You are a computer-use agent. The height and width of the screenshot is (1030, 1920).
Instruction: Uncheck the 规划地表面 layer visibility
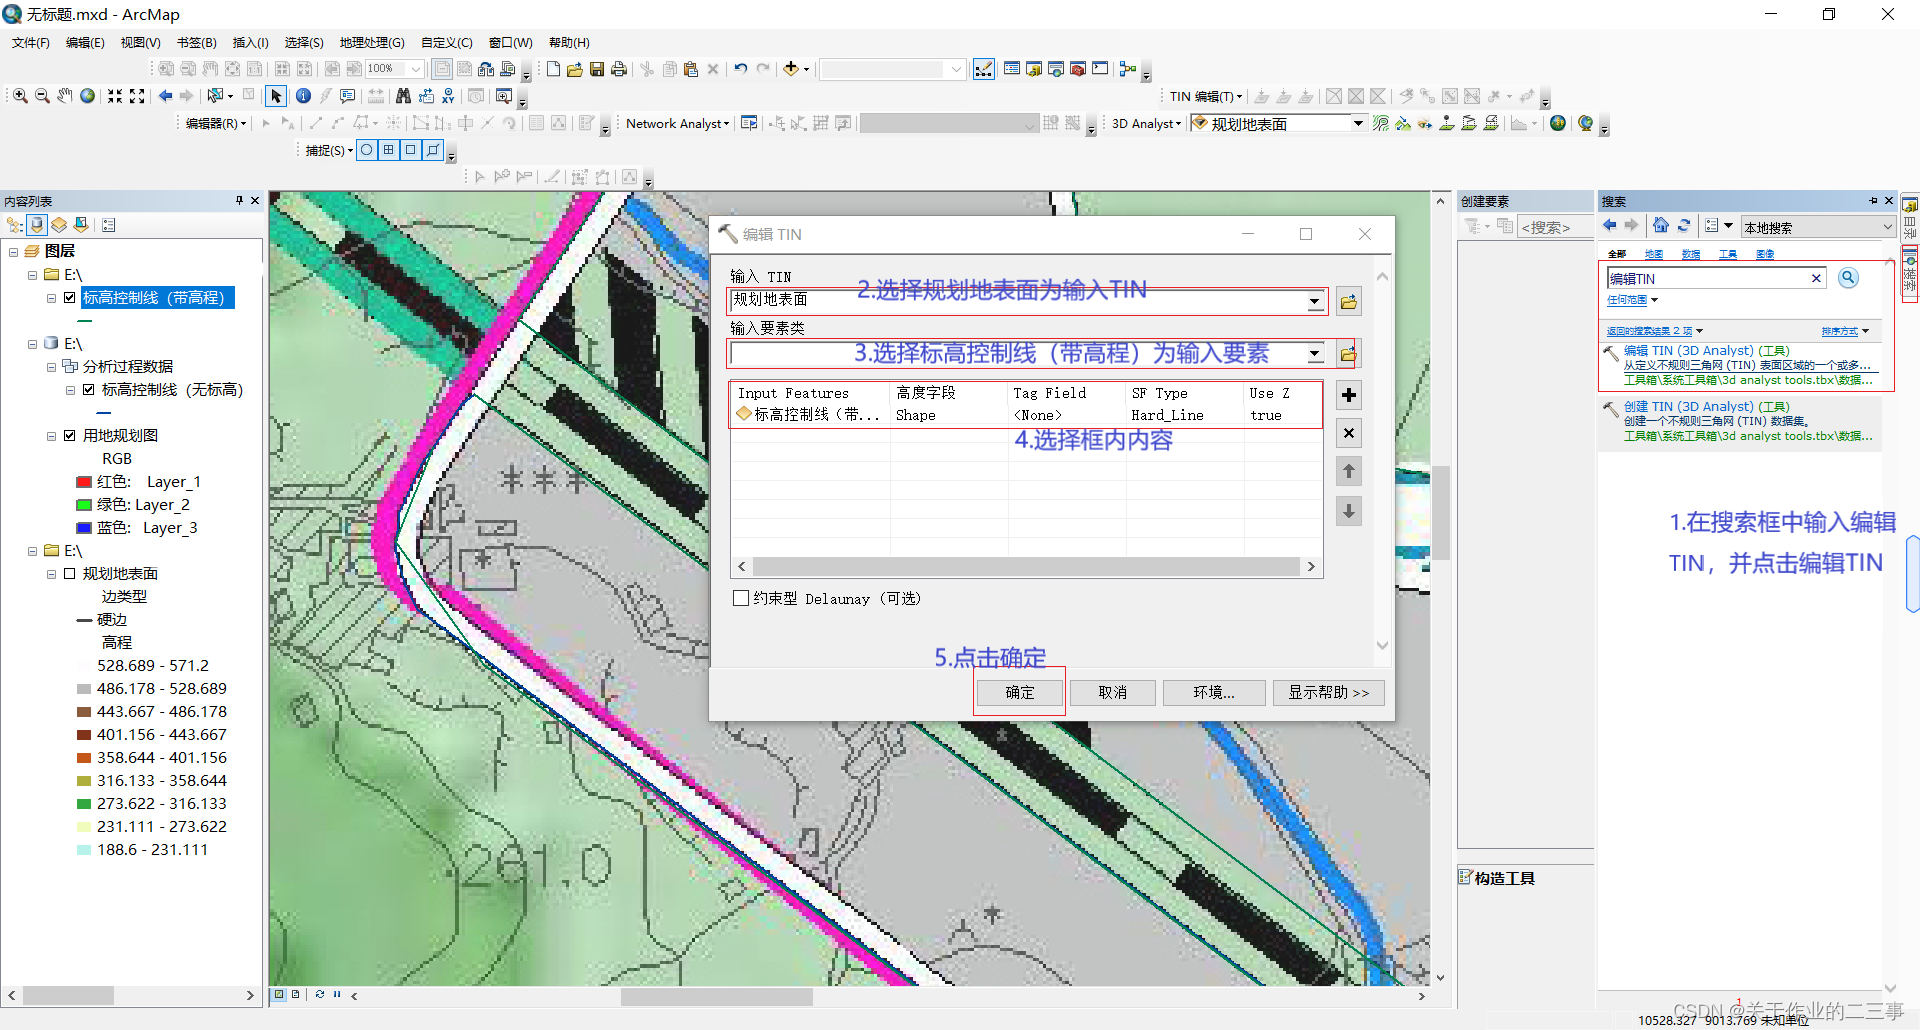pos(70,573)
